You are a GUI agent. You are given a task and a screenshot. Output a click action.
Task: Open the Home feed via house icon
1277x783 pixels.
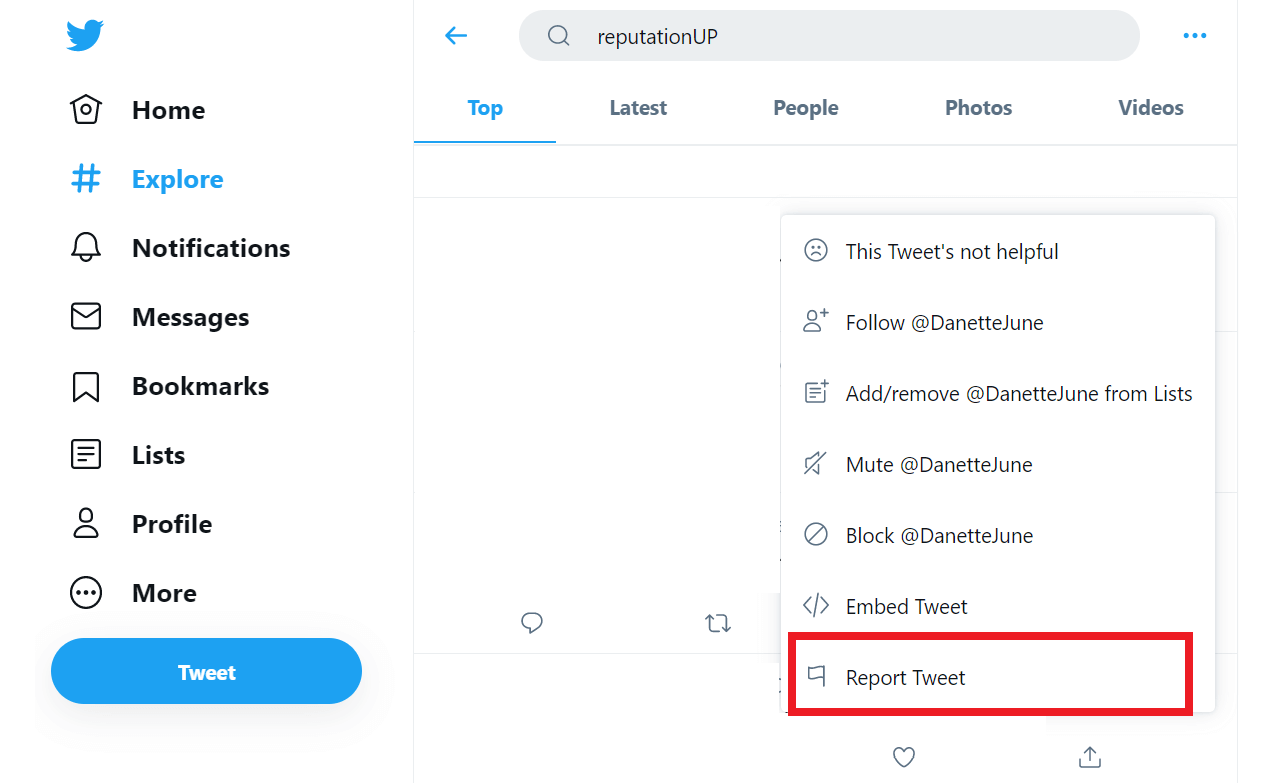tap(85, 109)
